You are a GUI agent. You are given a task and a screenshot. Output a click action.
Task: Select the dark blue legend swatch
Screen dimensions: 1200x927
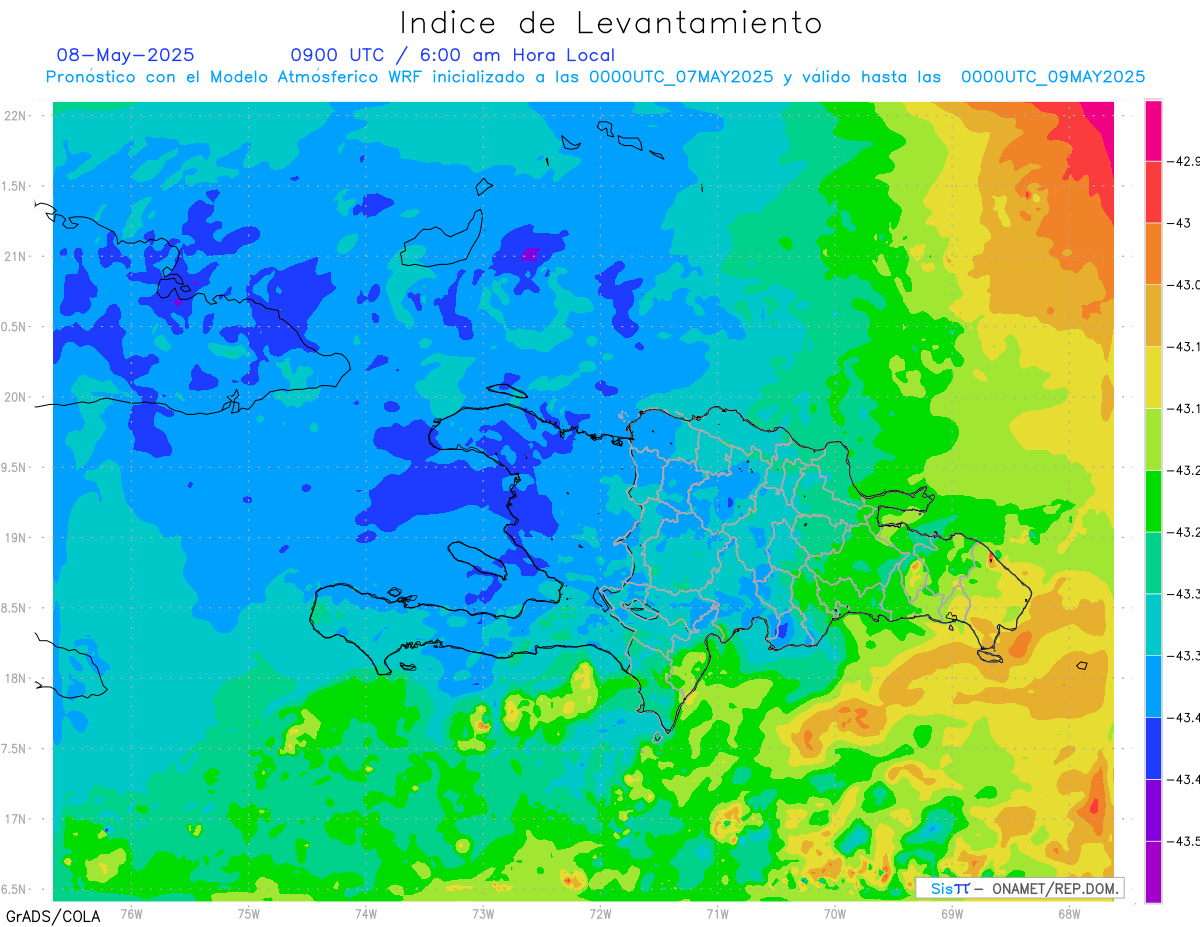coord(1153,747)
